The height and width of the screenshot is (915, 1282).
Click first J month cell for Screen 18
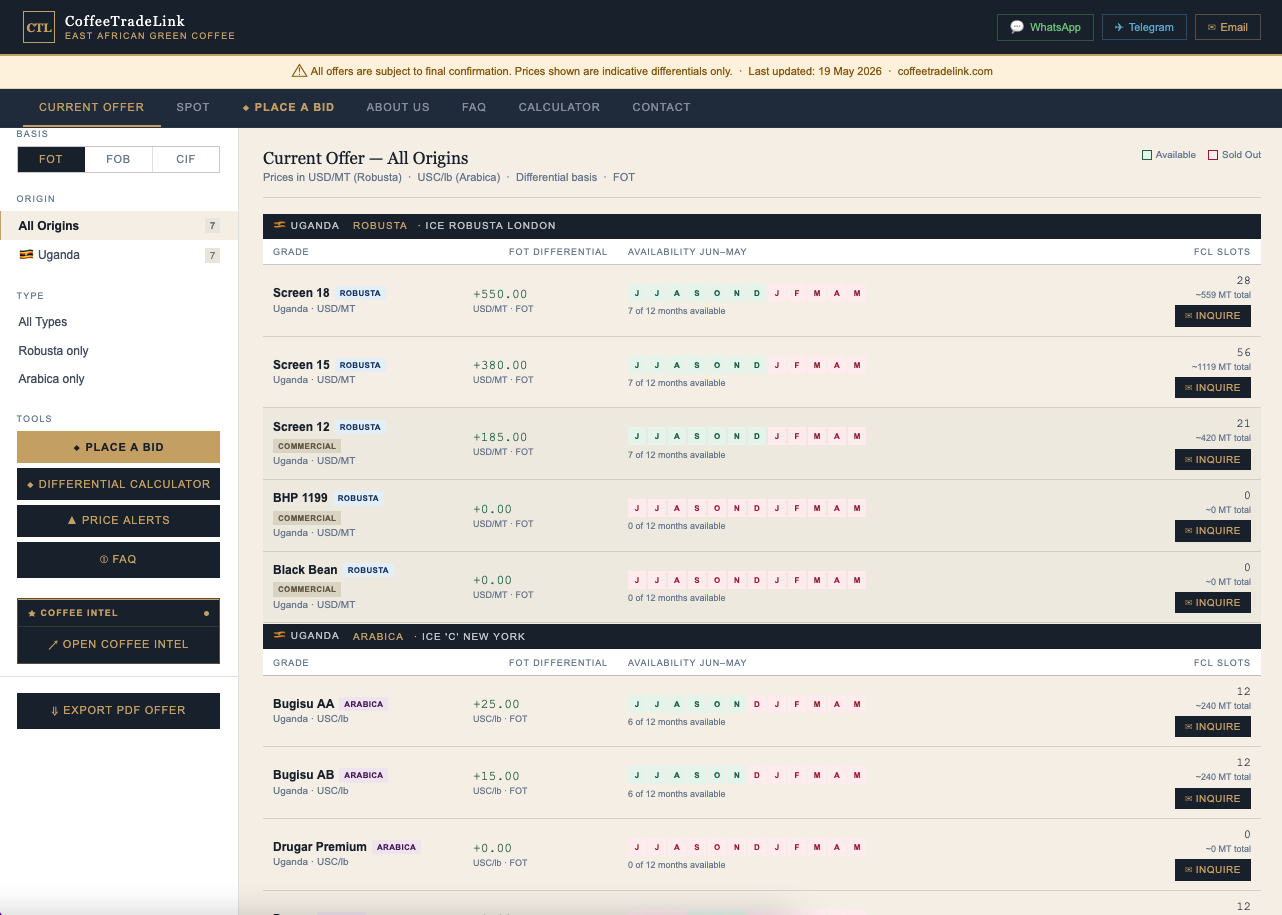pos(637,294)
